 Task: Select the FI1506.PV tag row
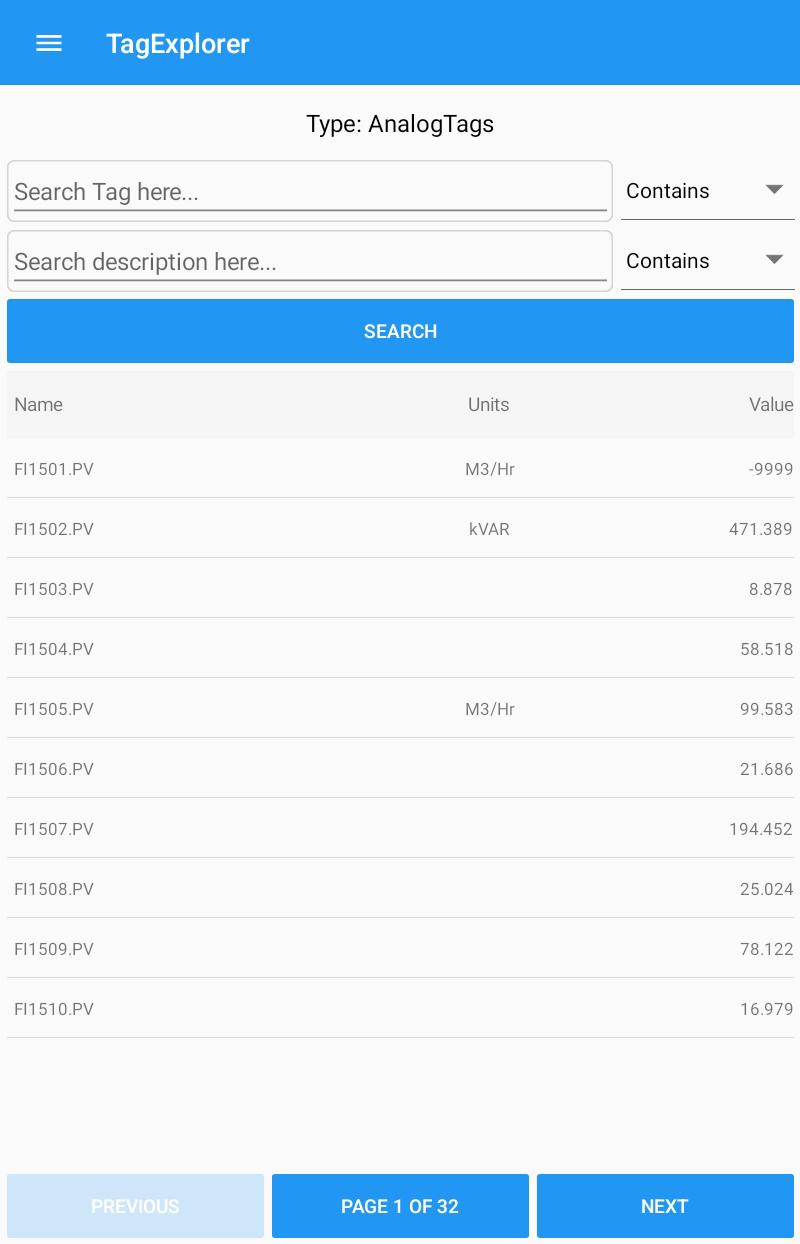400,768
